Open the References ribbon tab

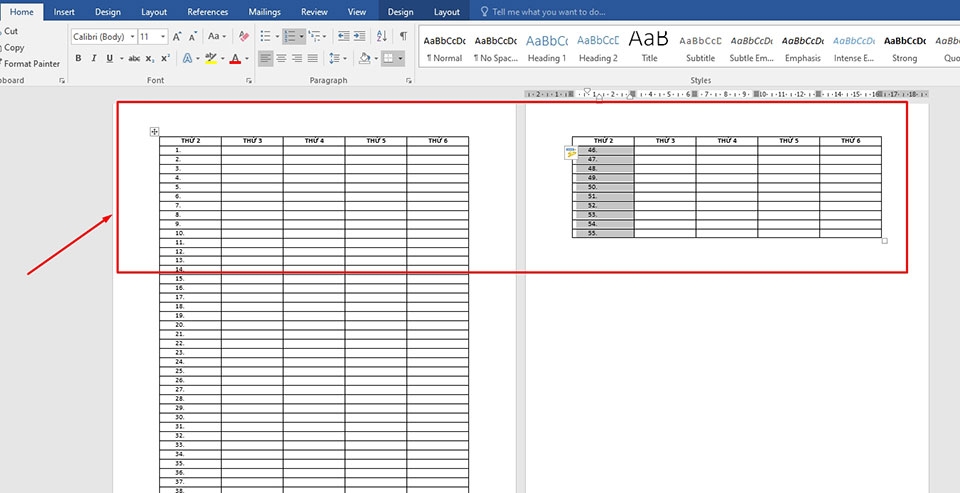[208, 12]
